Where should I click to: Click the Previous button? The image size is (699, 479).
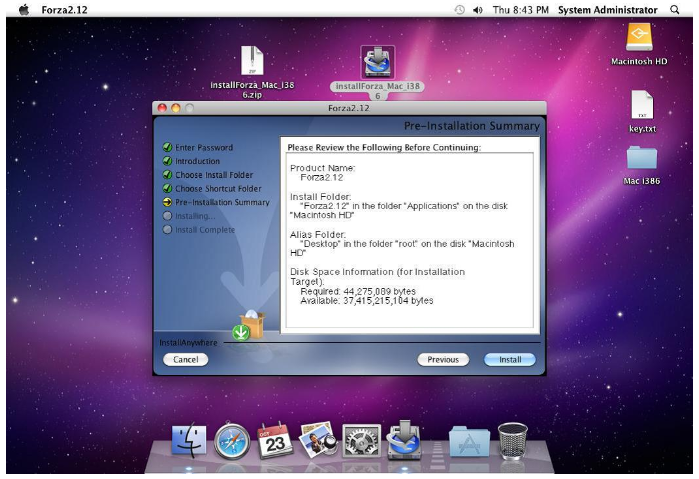tap(443, 359)
